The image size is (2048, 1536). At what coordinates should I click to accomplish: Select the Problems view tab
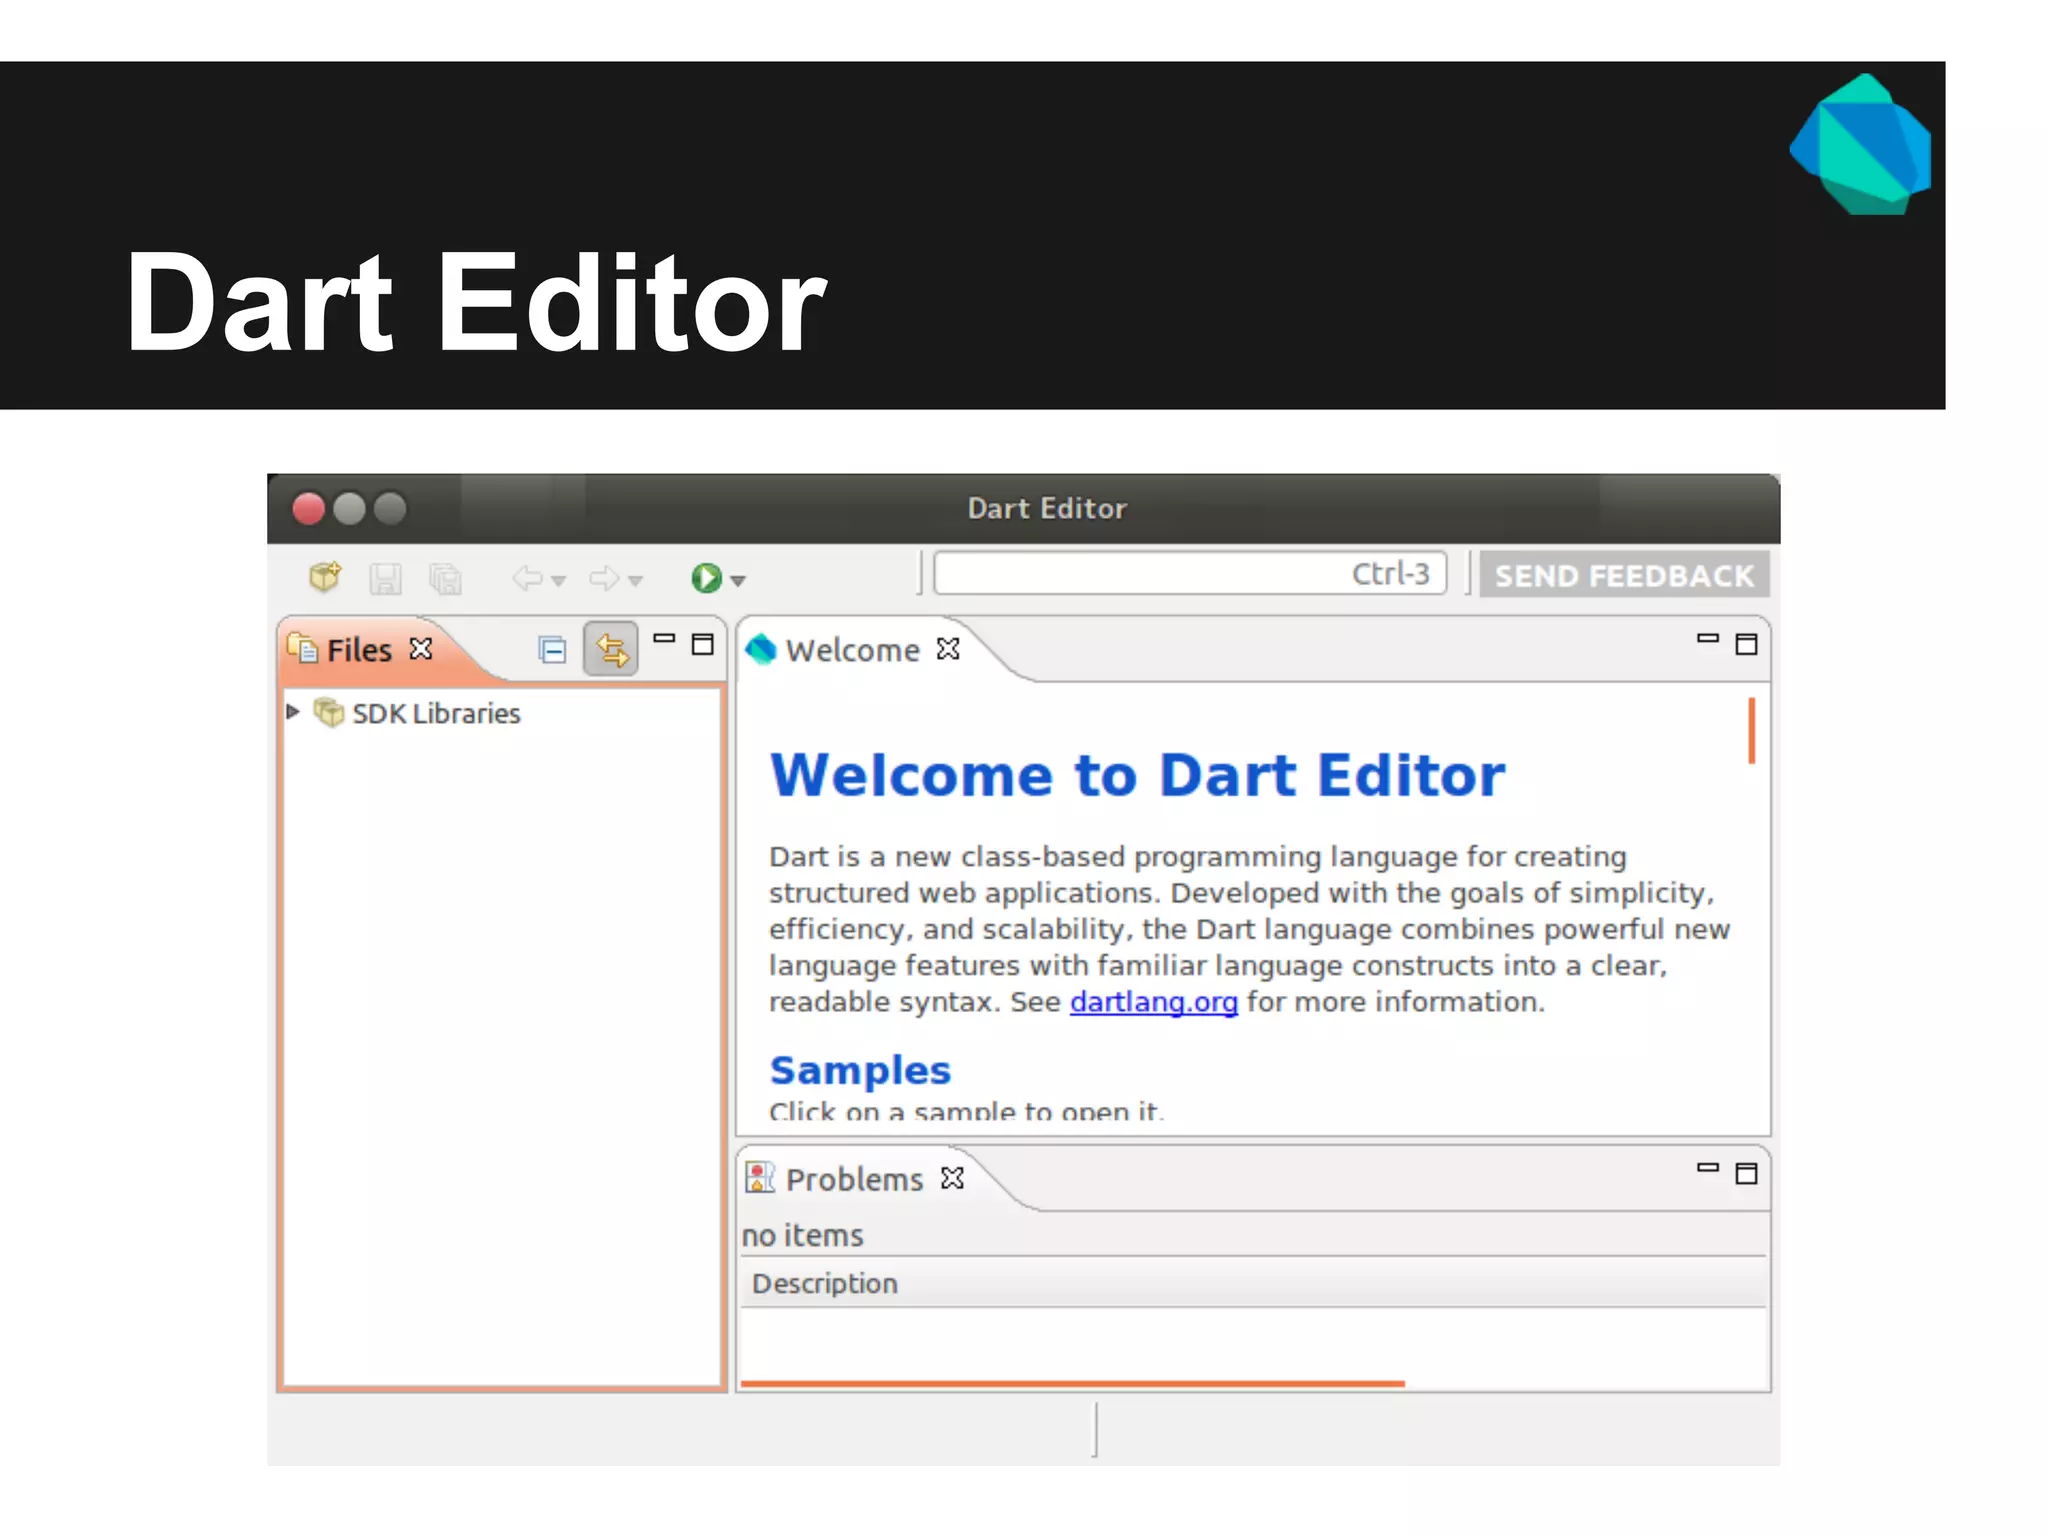(853, 1179)
